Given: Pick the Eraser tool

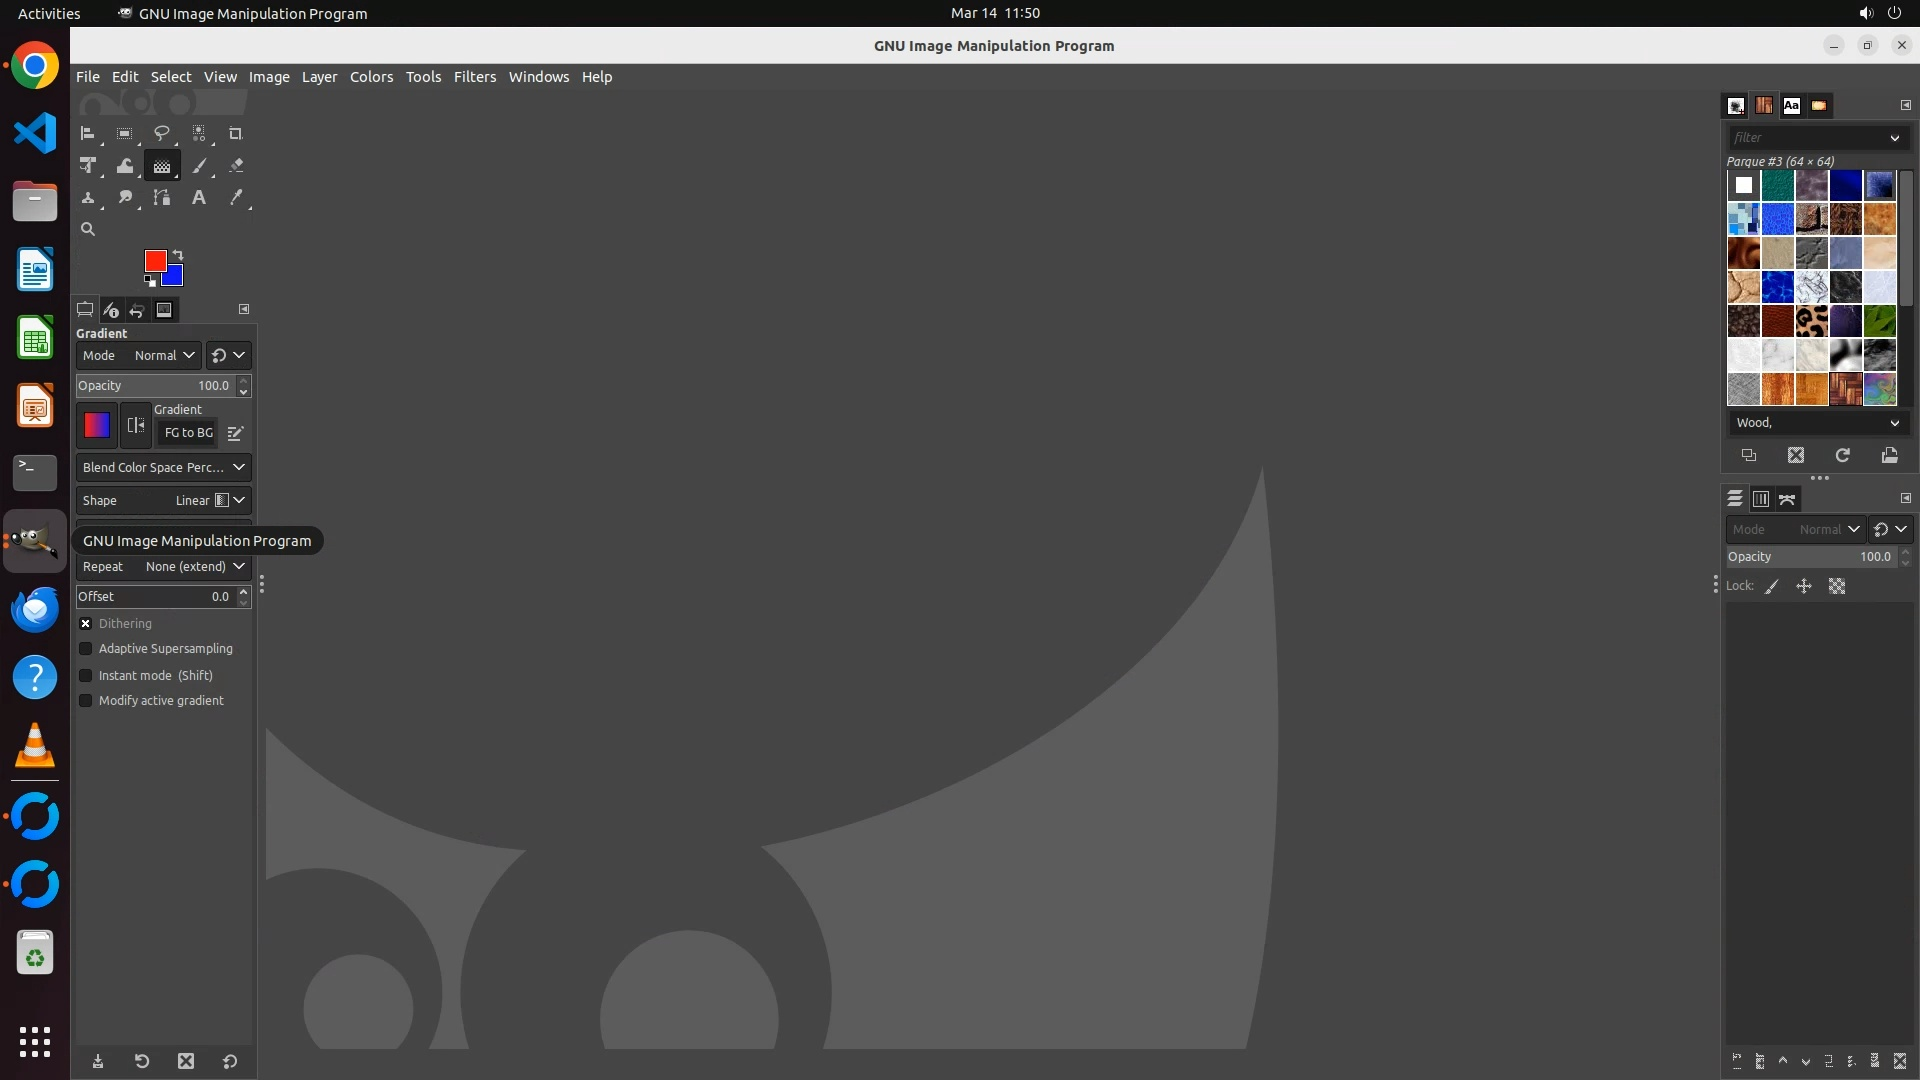Looking at the screenshot, I should click(236, 166).
